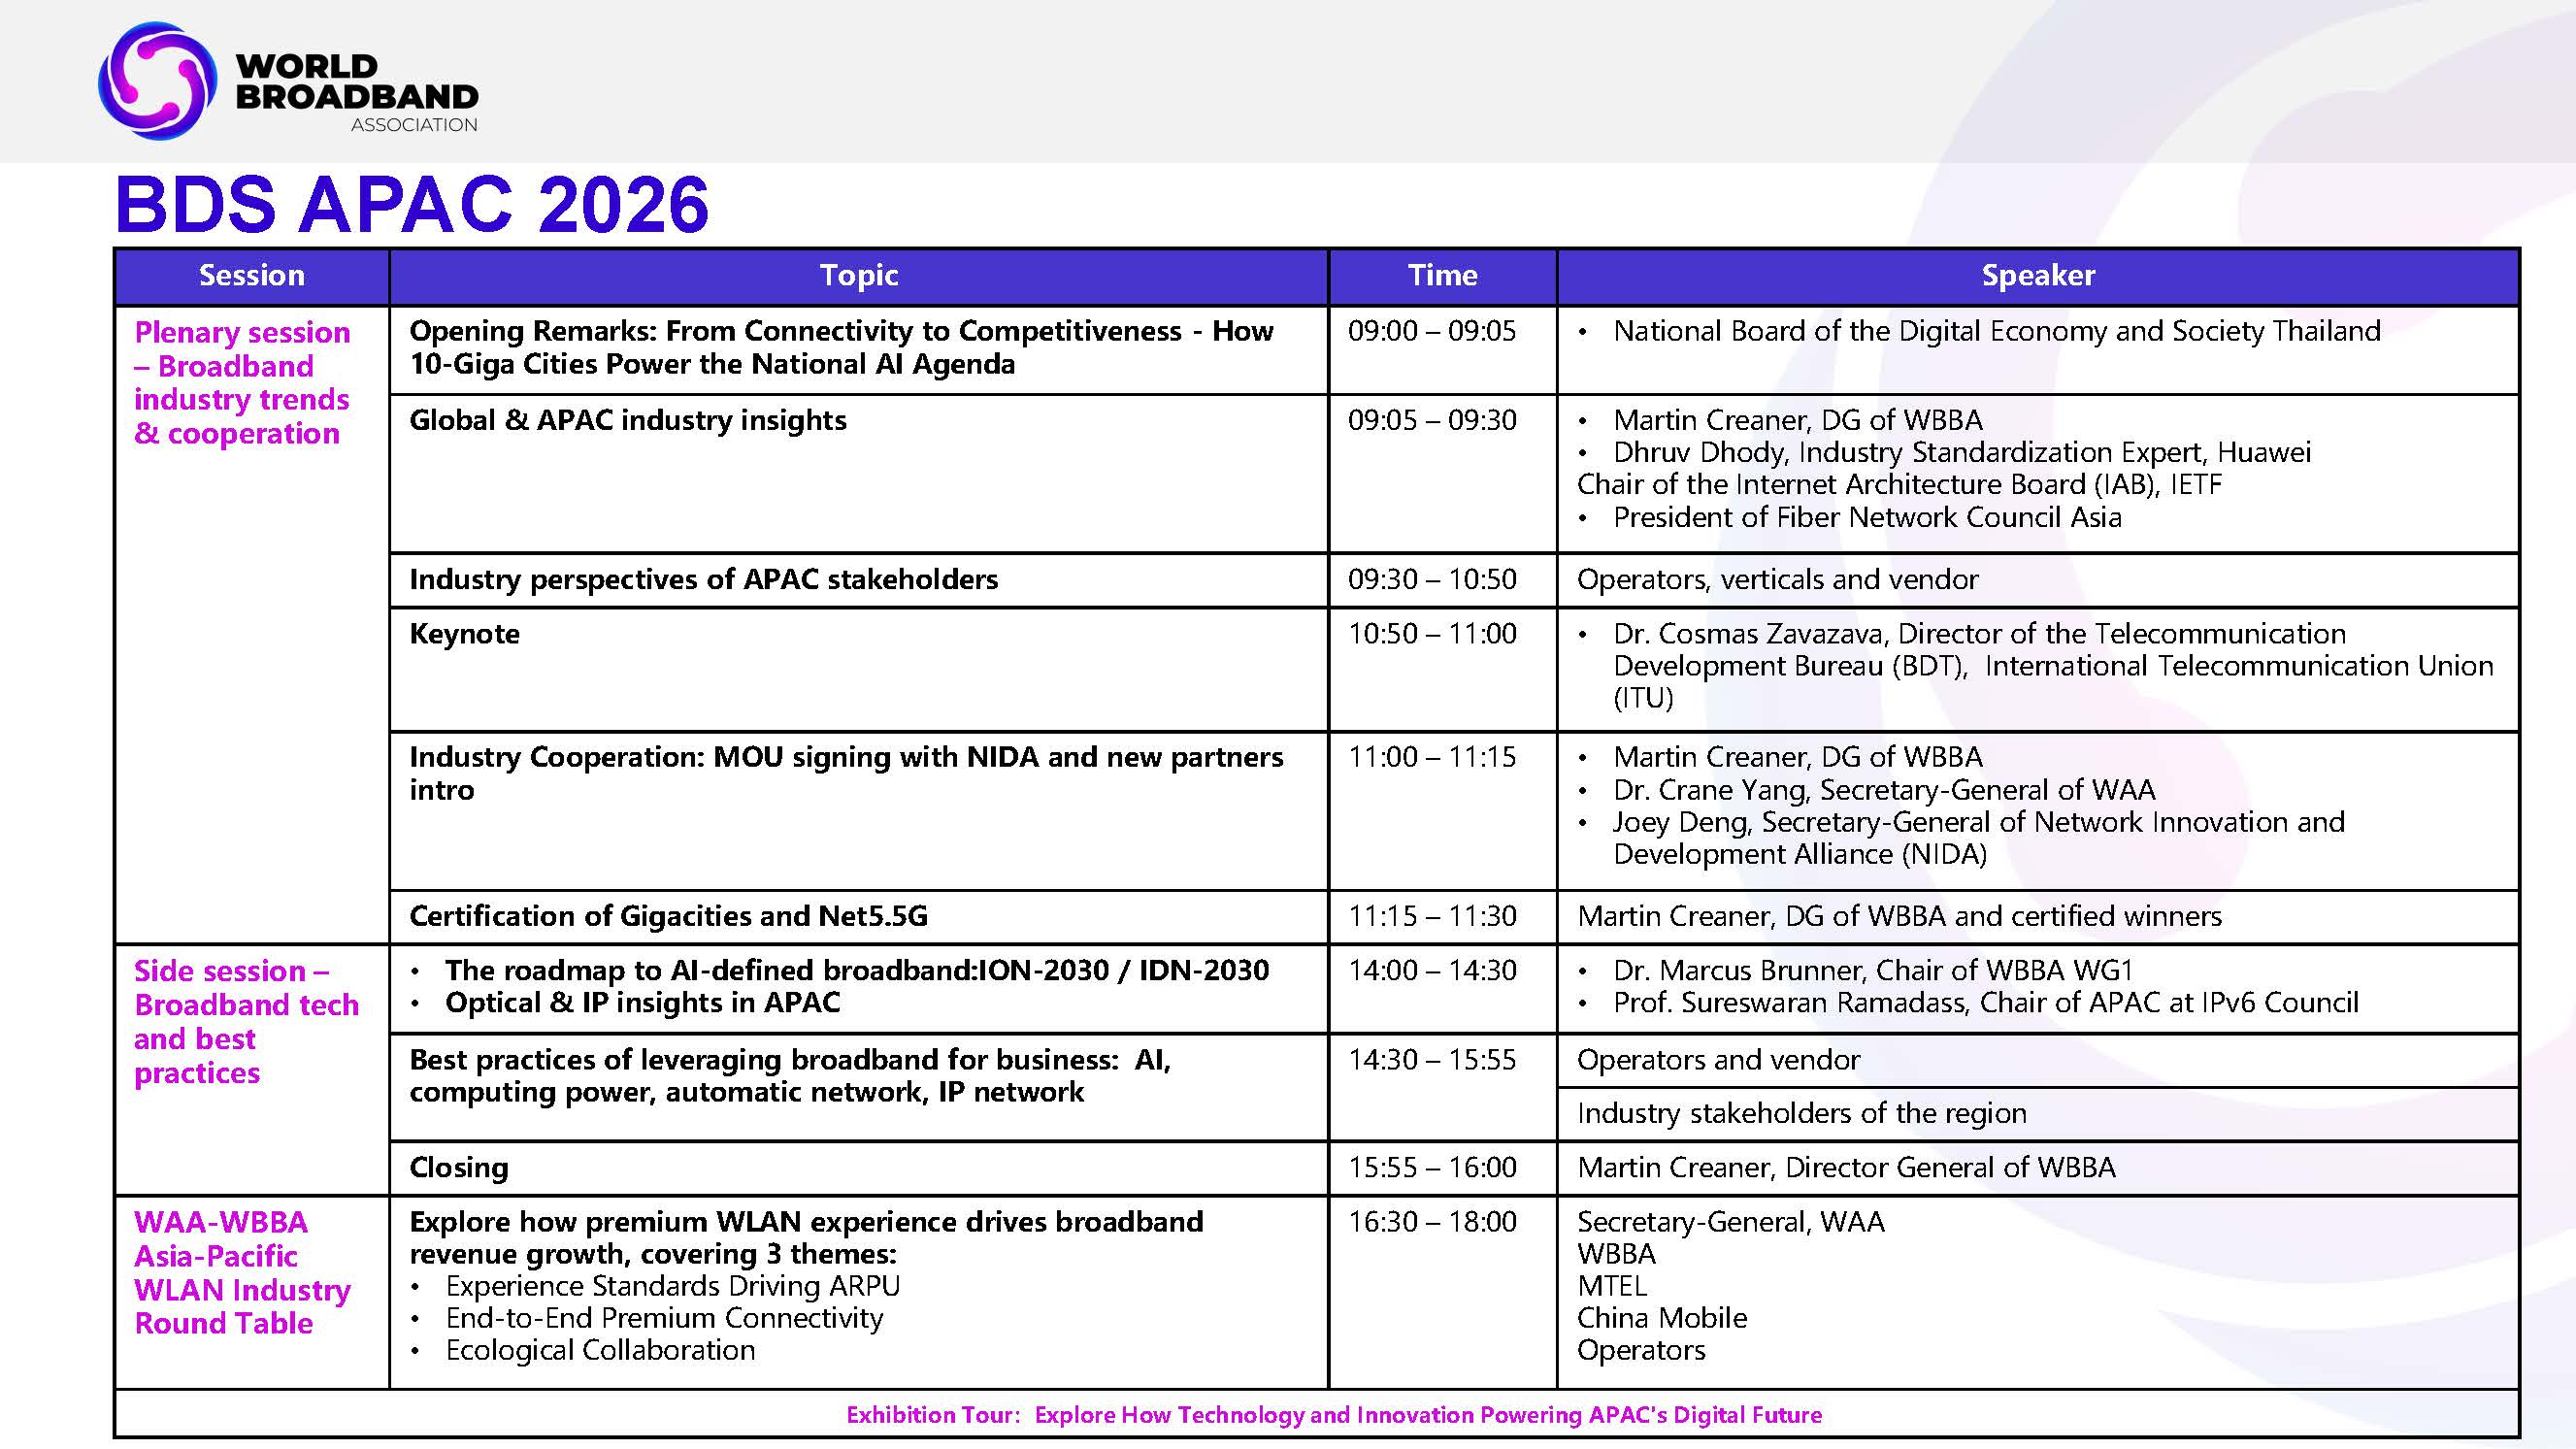This screenshot has width=2576, height=1449.
Task: Click Certification of Gigacities and Net5.5G
Action: point(859,917)
